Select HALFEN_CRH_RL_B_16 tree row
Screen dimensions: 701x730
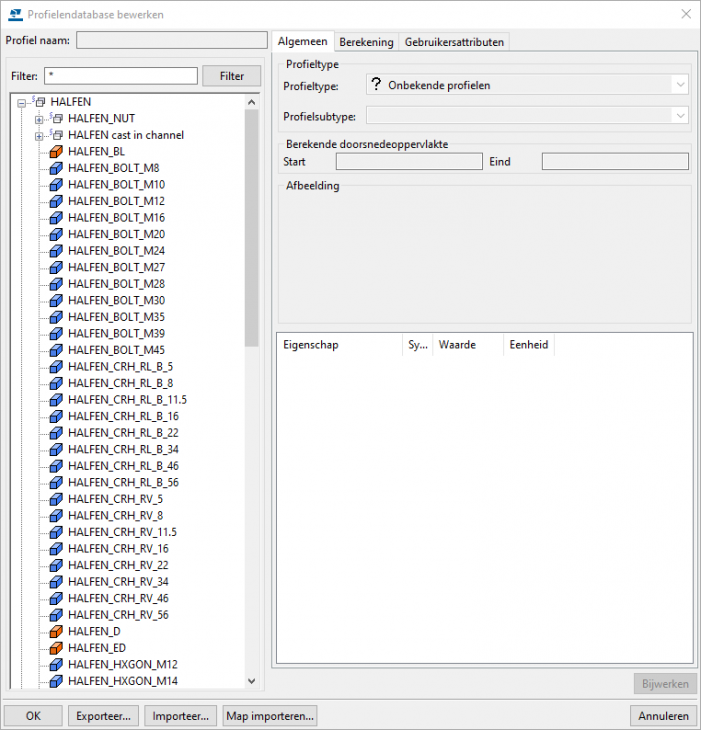pyautogui.click(x=123, y=416)
